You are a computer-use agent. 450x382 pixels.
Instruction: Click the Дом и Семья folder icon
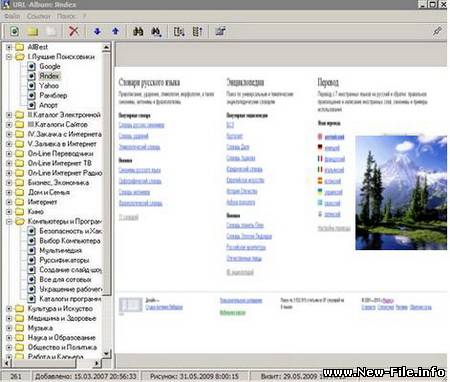pyautogui.click(x=20, y=192)
